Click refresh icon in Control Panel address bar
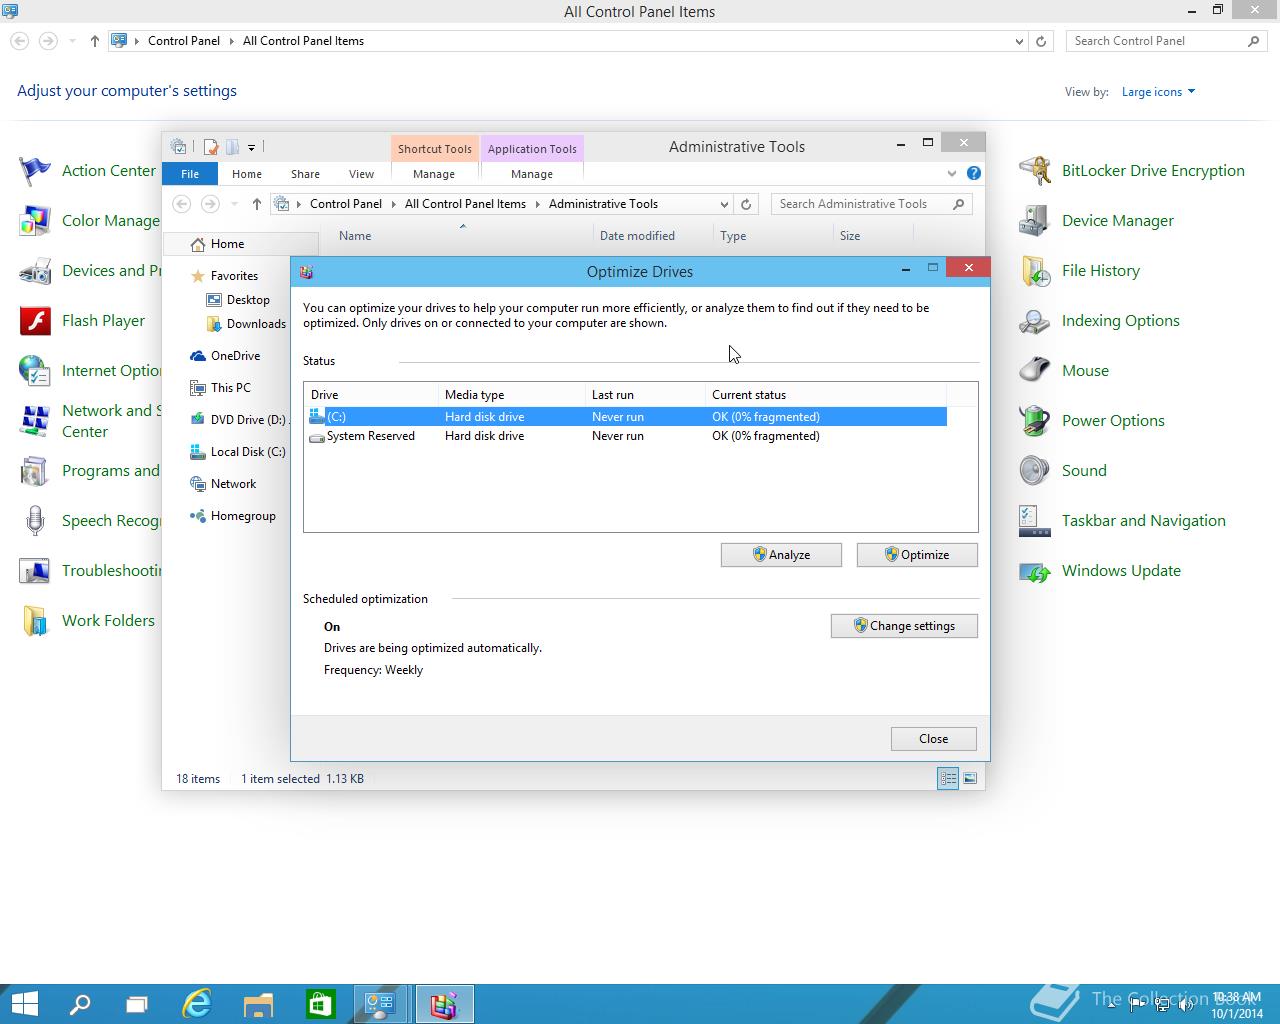This screenshot has width=1280, height=1024. coord(1041,41)
